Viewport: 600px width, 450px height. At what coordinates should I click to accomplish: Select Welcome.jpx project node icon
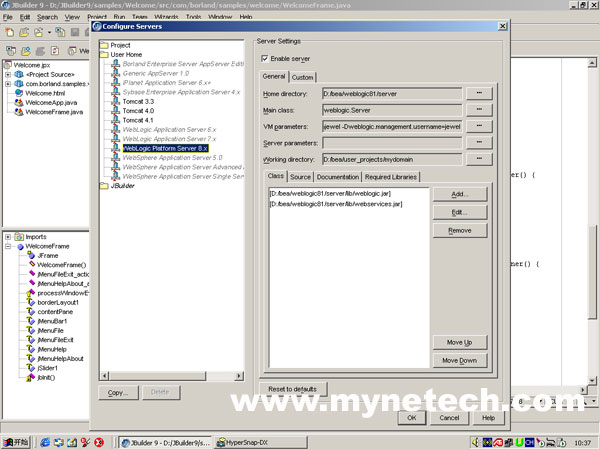click(x=8, y=65)
